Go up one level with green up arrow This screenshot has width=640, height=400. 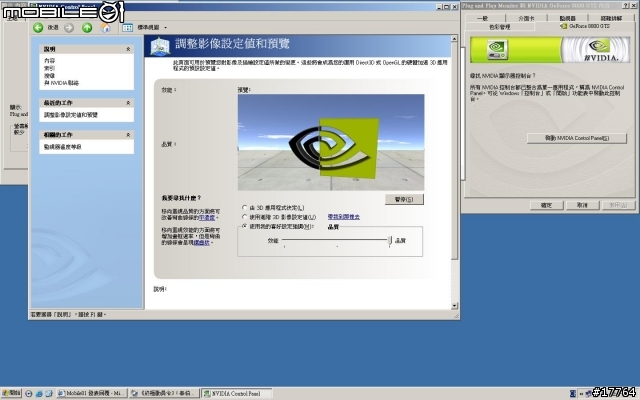87,27
